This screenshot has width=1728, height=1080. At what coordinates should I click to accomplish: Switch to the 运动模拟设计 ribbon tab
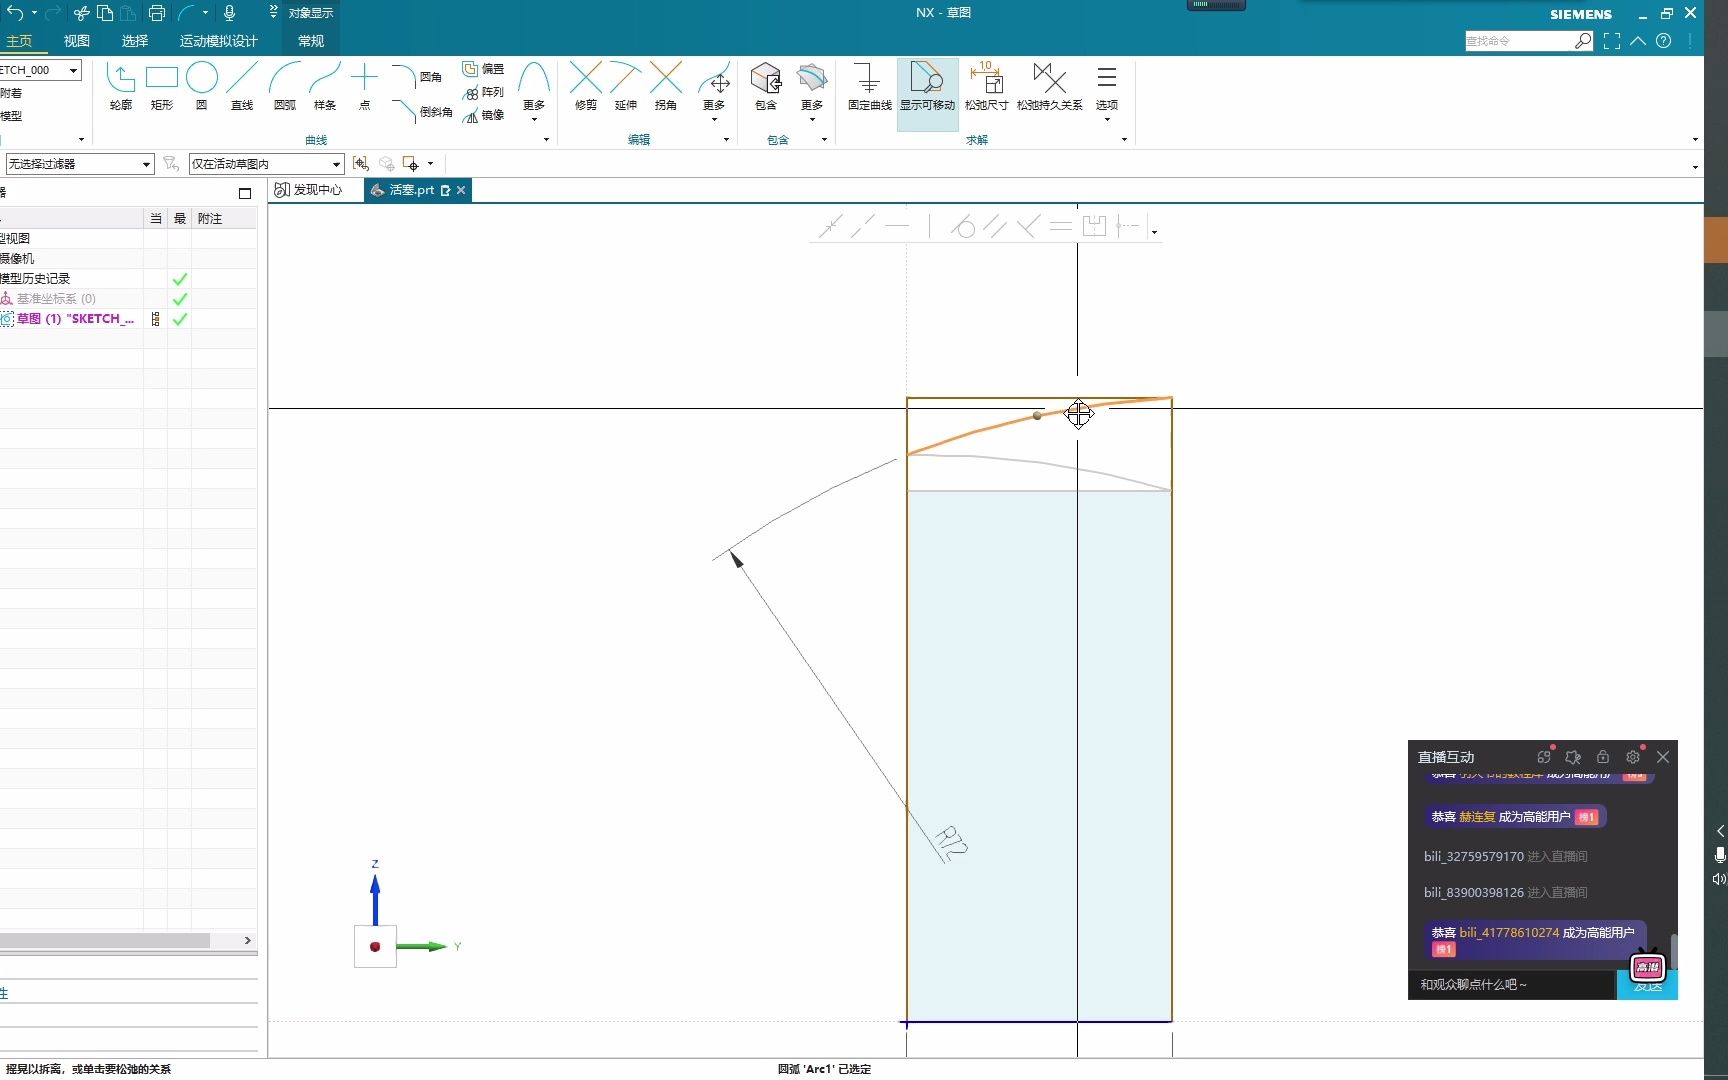(219, 41)
